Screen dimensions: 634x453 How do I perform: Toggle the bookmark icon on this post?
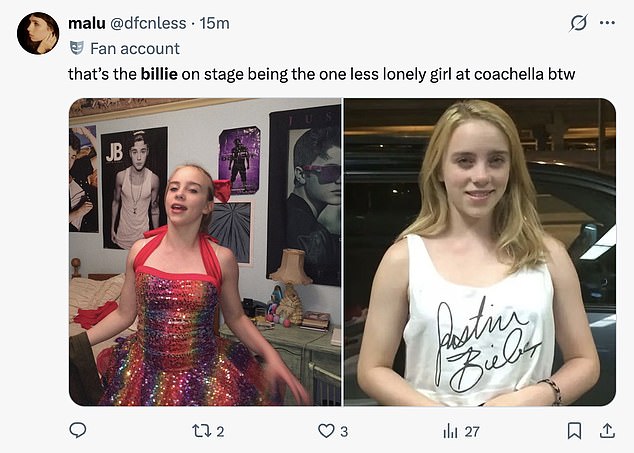pyautogui.click(x=575, y=431)
